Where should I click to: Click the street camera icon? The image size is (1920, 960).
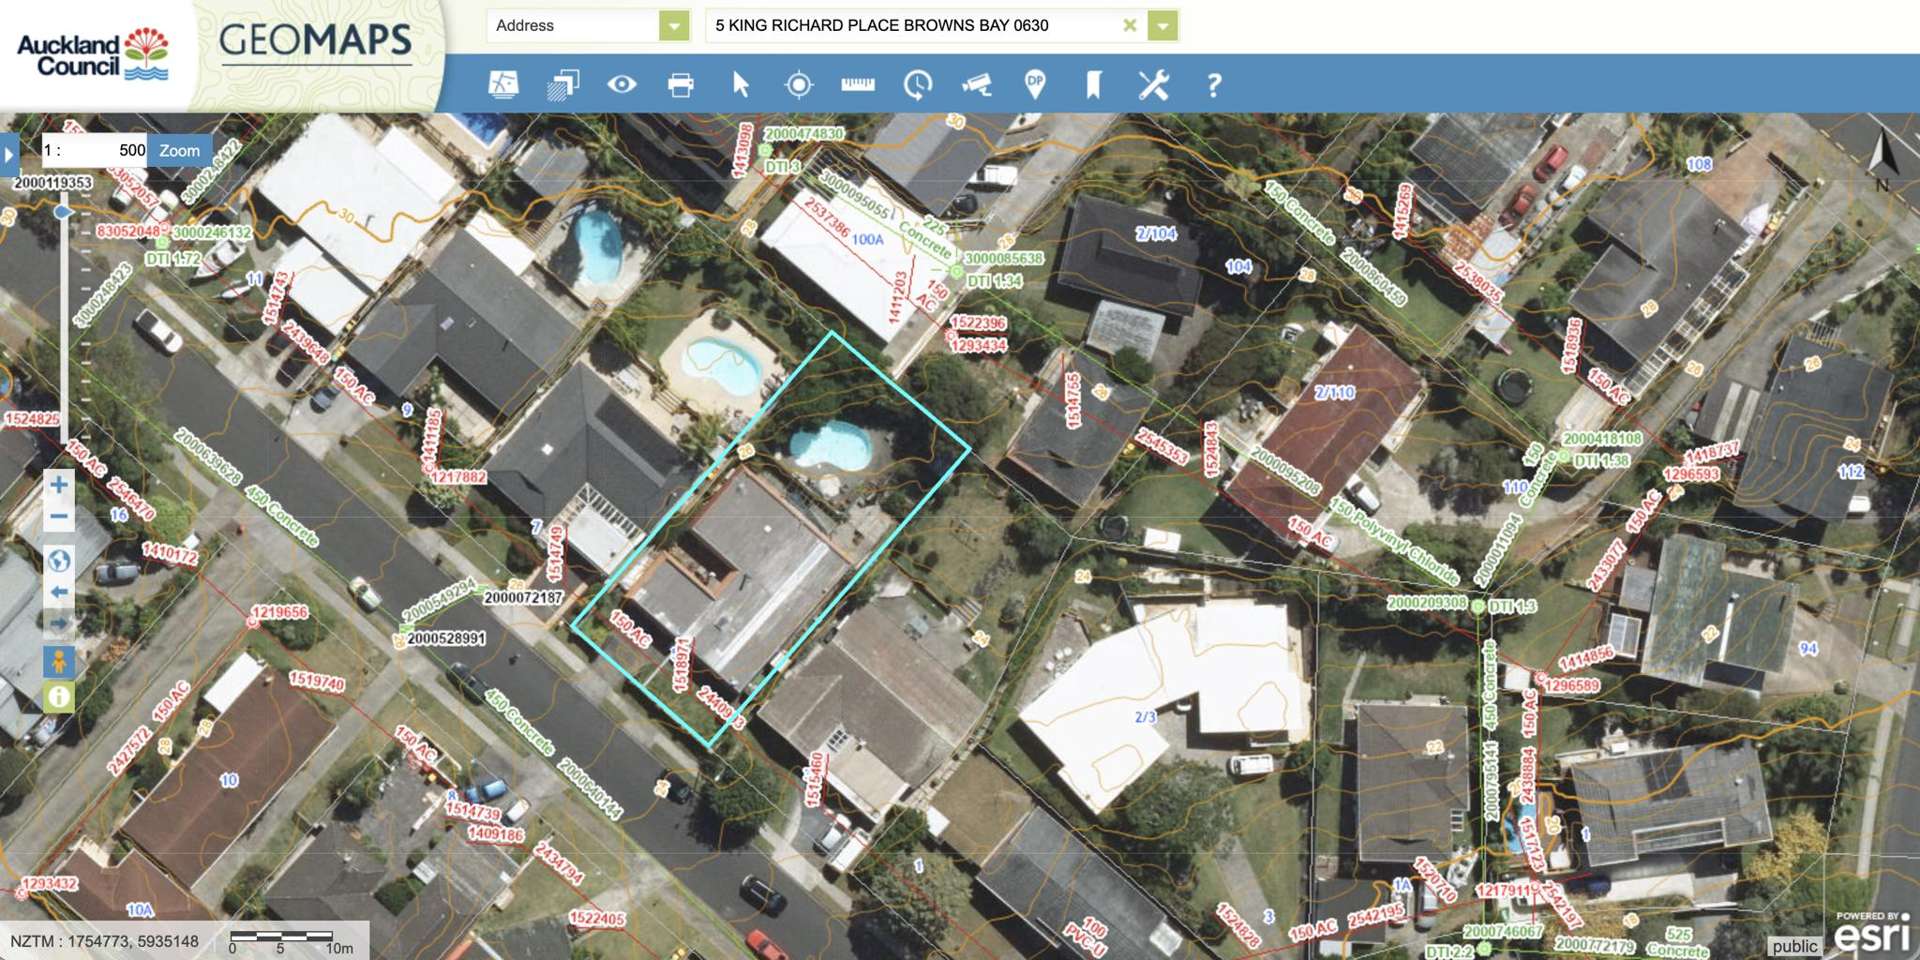(977, 85)
